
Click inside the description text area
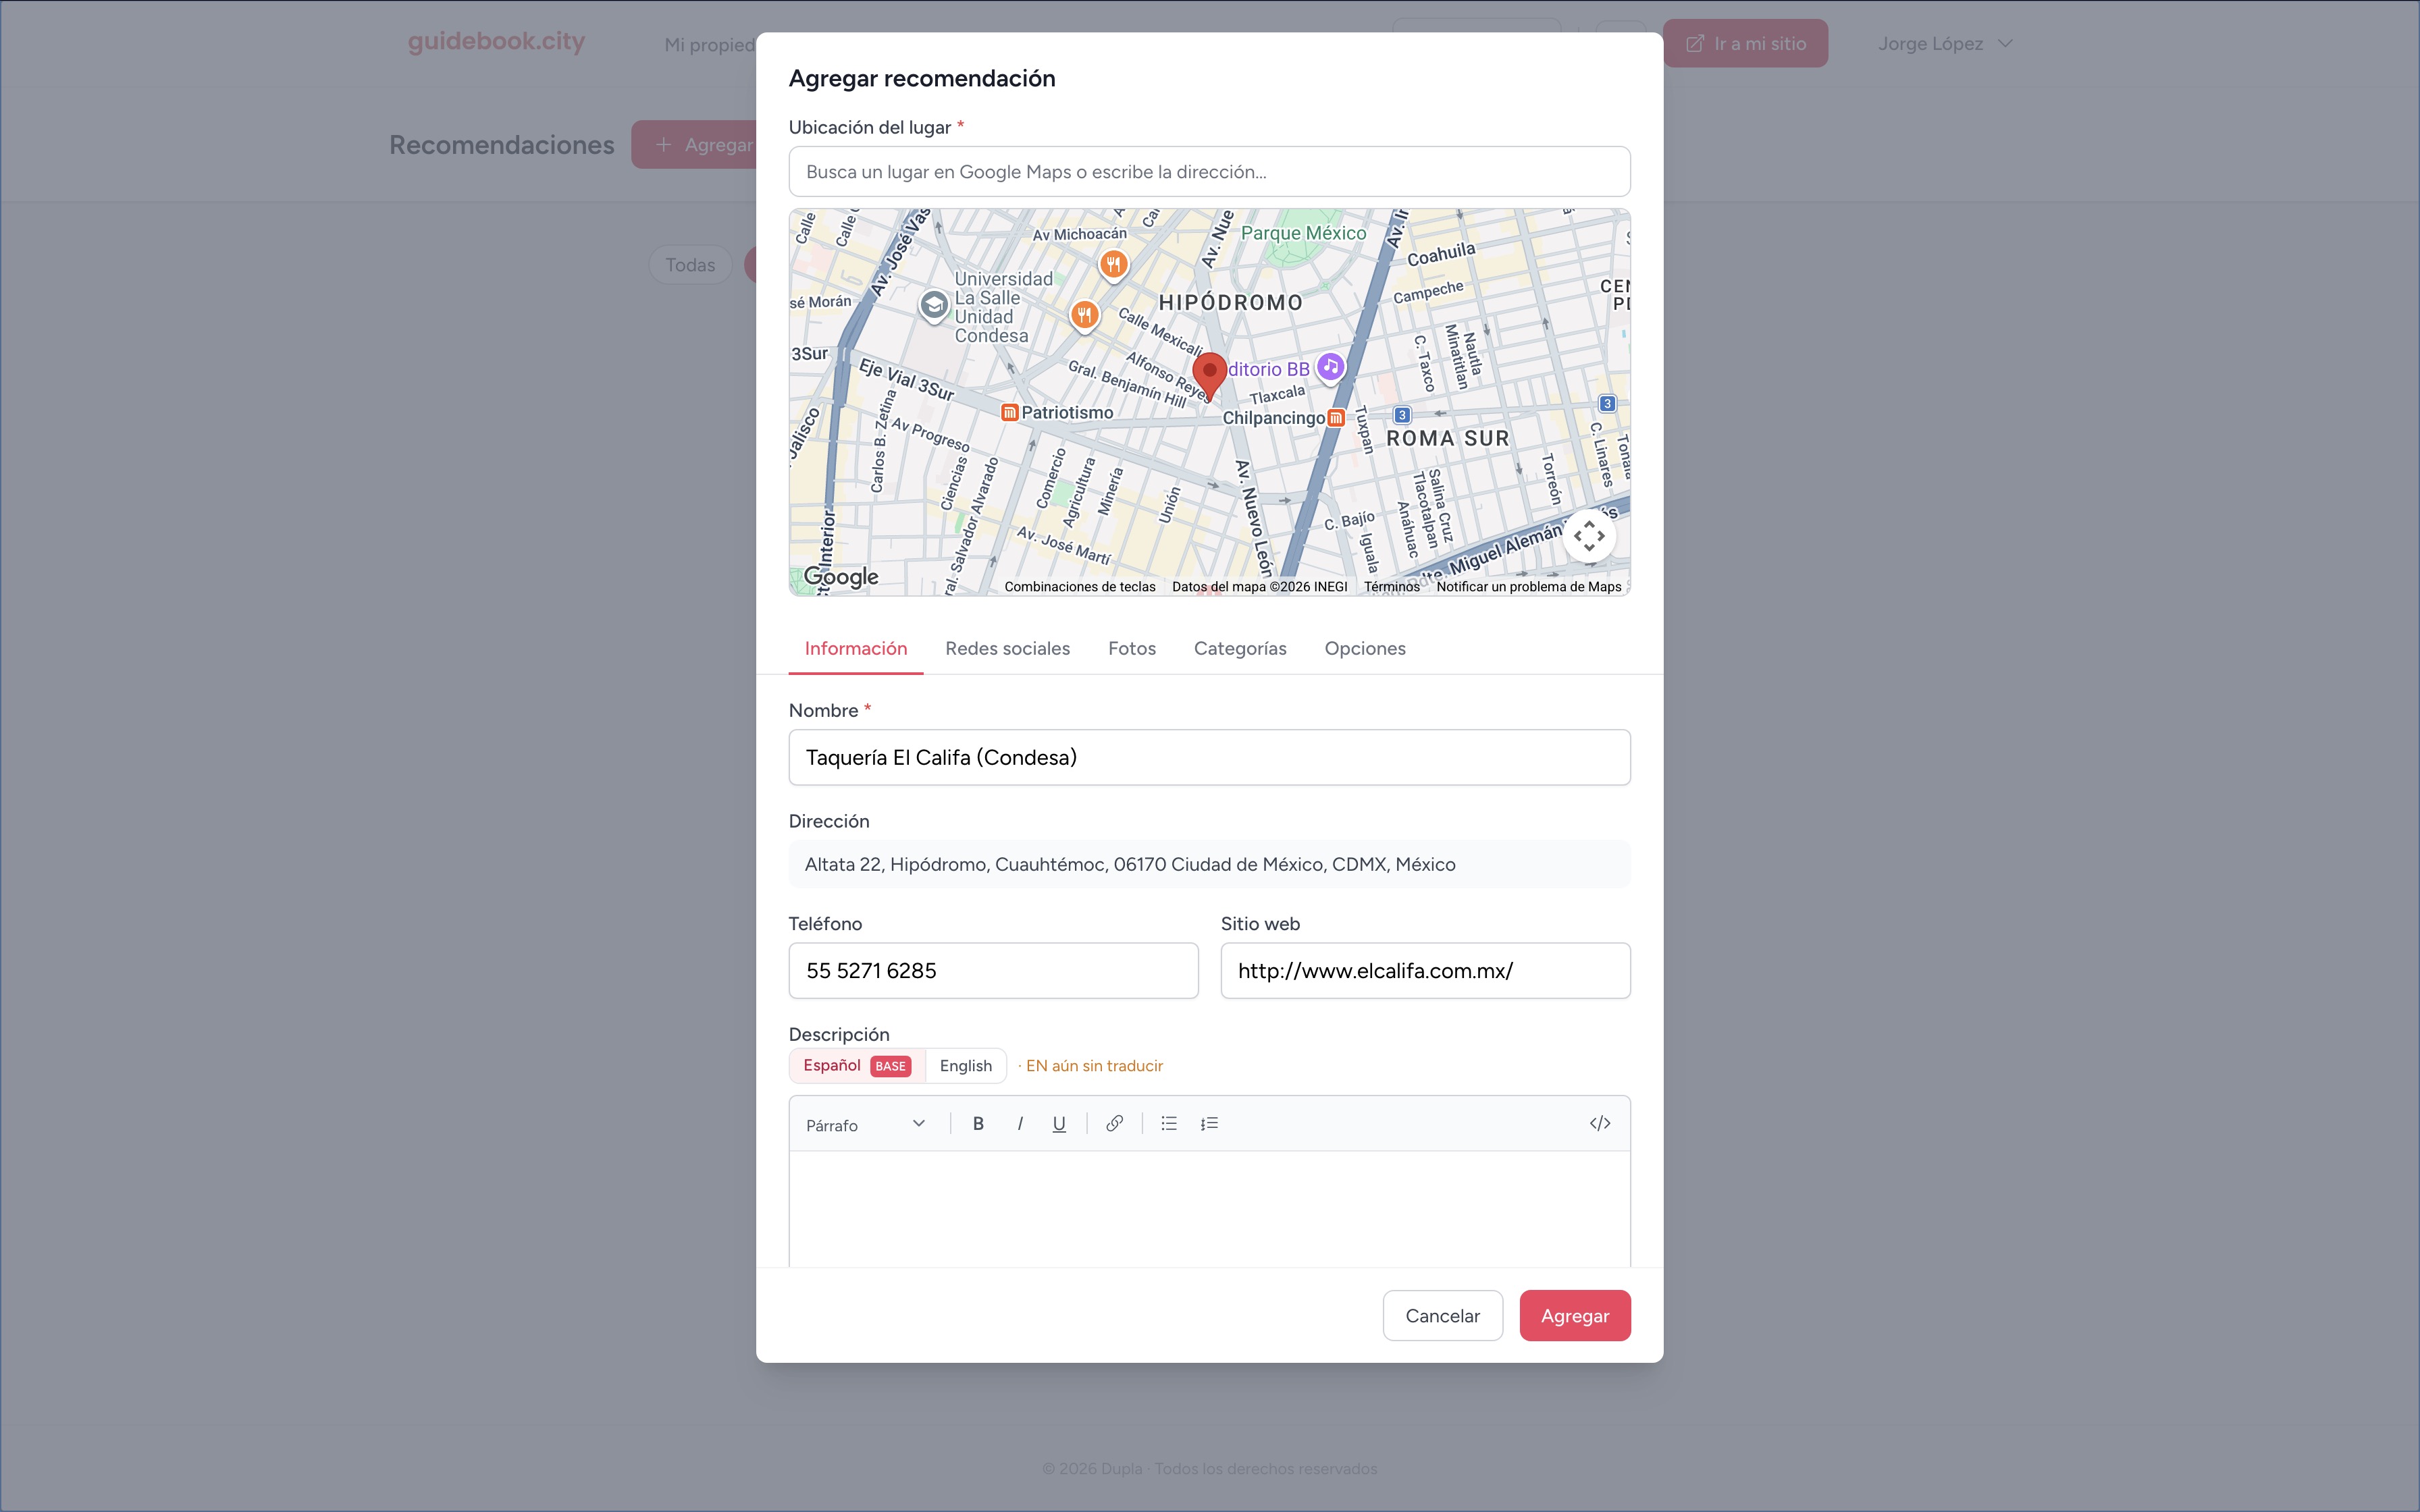coord(1209,1209)
